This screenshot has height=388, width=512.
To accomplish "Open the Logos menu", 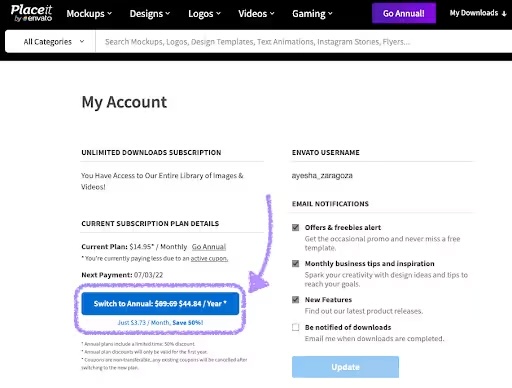I will 204,14.
